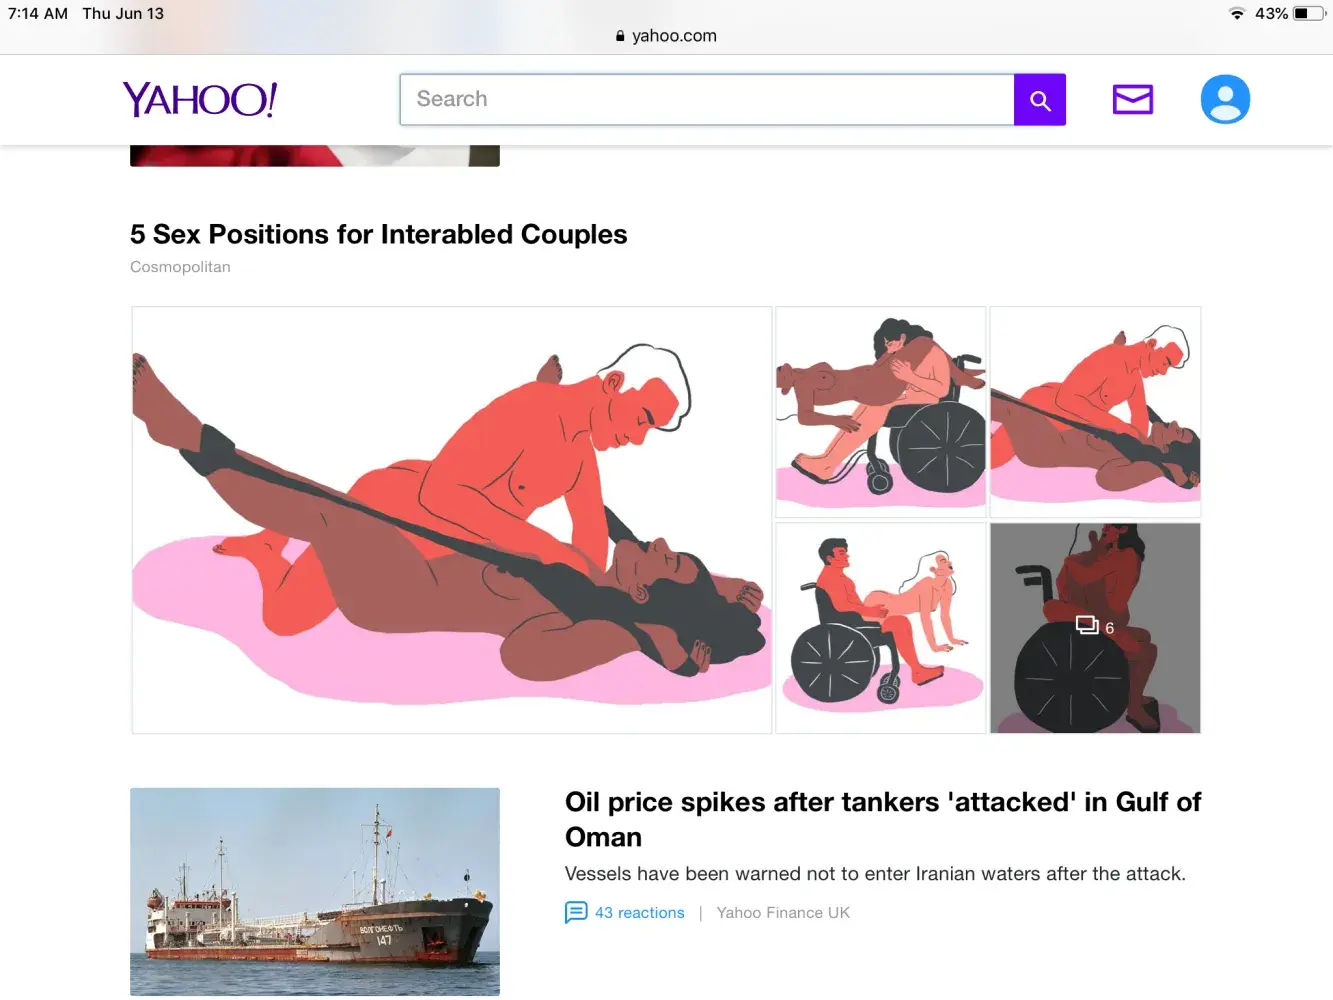Click the Yahoo Finance UK source label
This screenshot has width=1333, height=1000.
tap(783, 912)
